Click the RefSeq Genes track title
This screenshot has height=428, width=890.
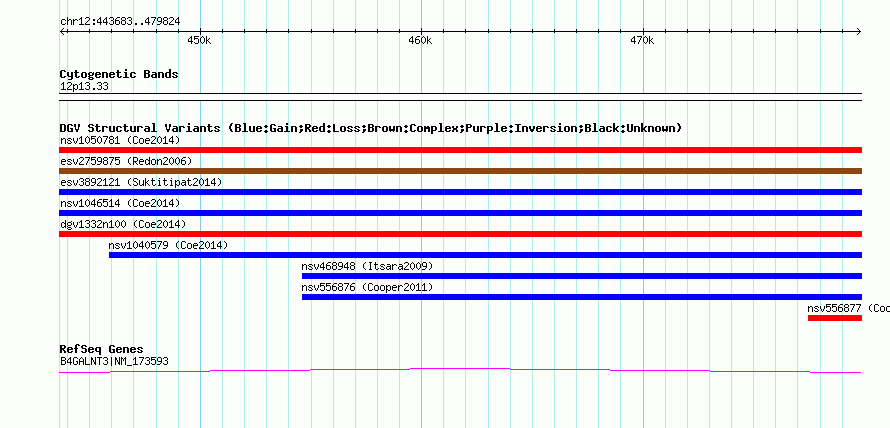click(x=101, y=349)
